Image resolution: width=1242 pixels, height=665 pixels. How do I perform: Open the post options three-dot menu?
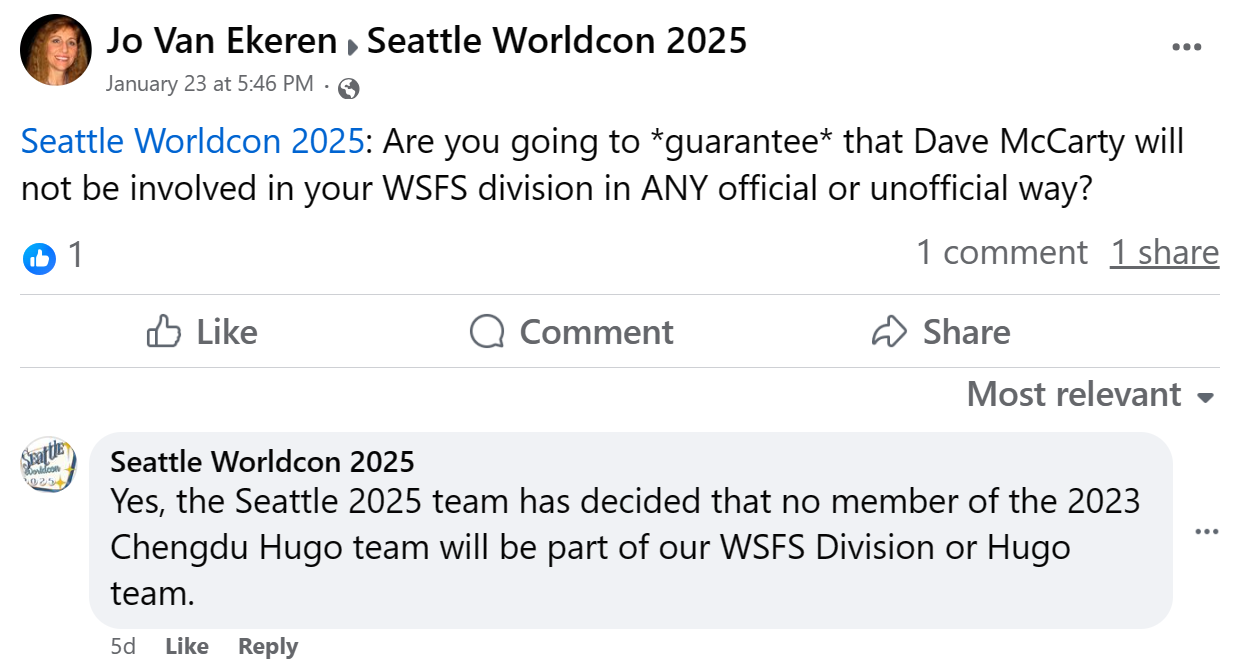tap(1186, 47)
